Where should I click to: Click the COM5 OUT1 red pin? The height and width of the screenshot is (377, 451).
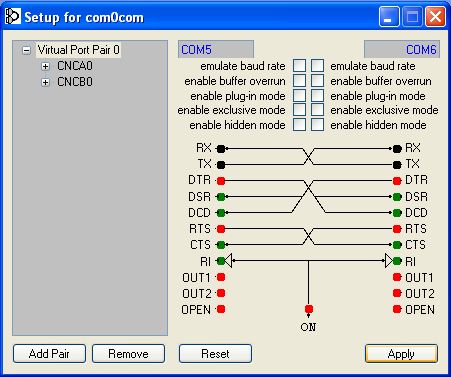tap(221, 277)
